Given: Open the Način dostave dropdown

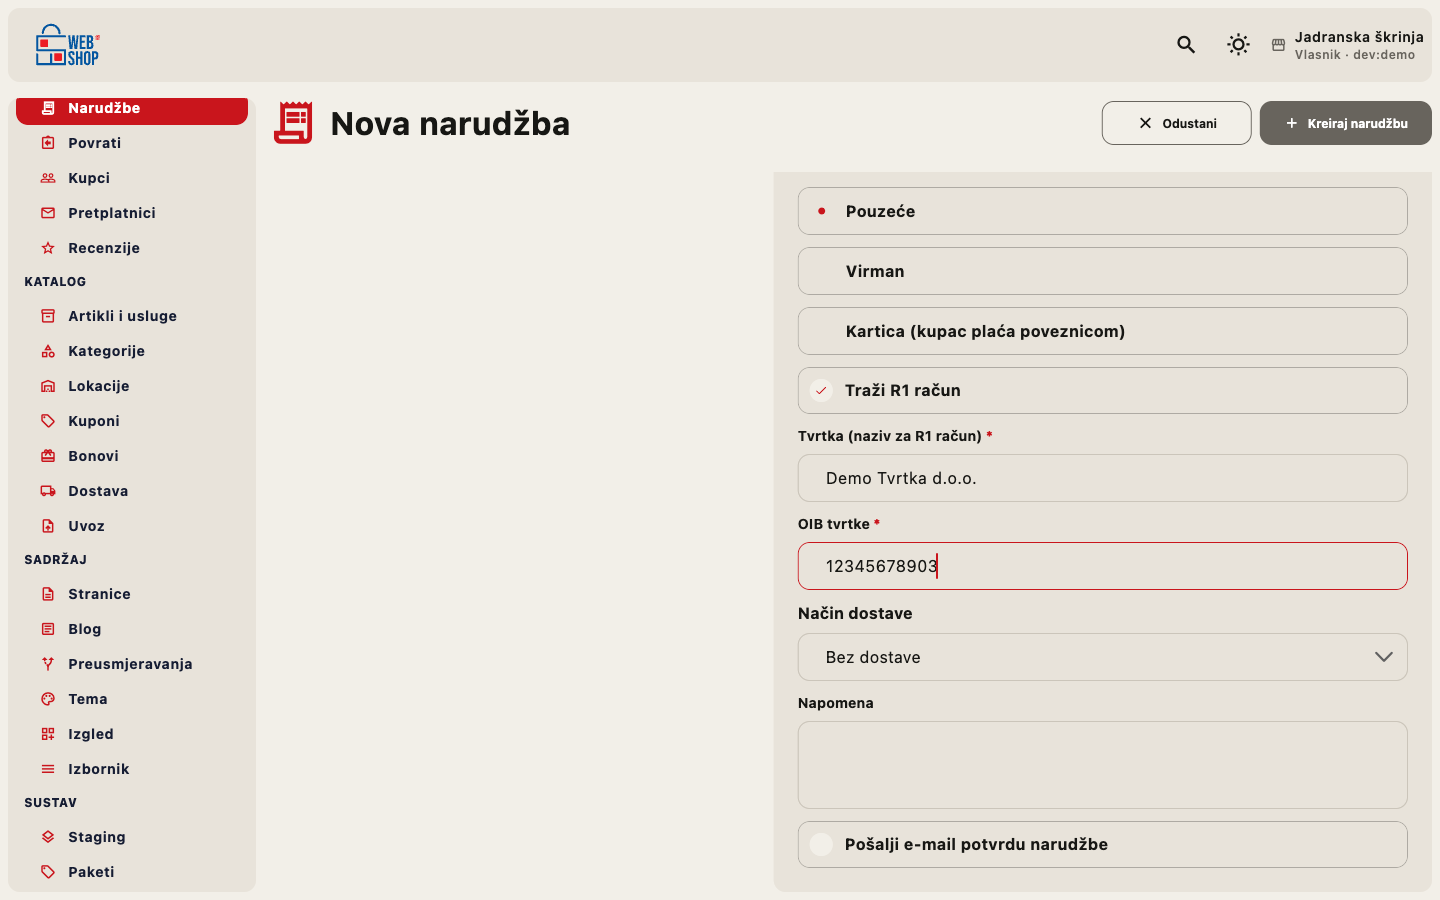Looking at the screenshot, I should click(x=1102, y=657).
